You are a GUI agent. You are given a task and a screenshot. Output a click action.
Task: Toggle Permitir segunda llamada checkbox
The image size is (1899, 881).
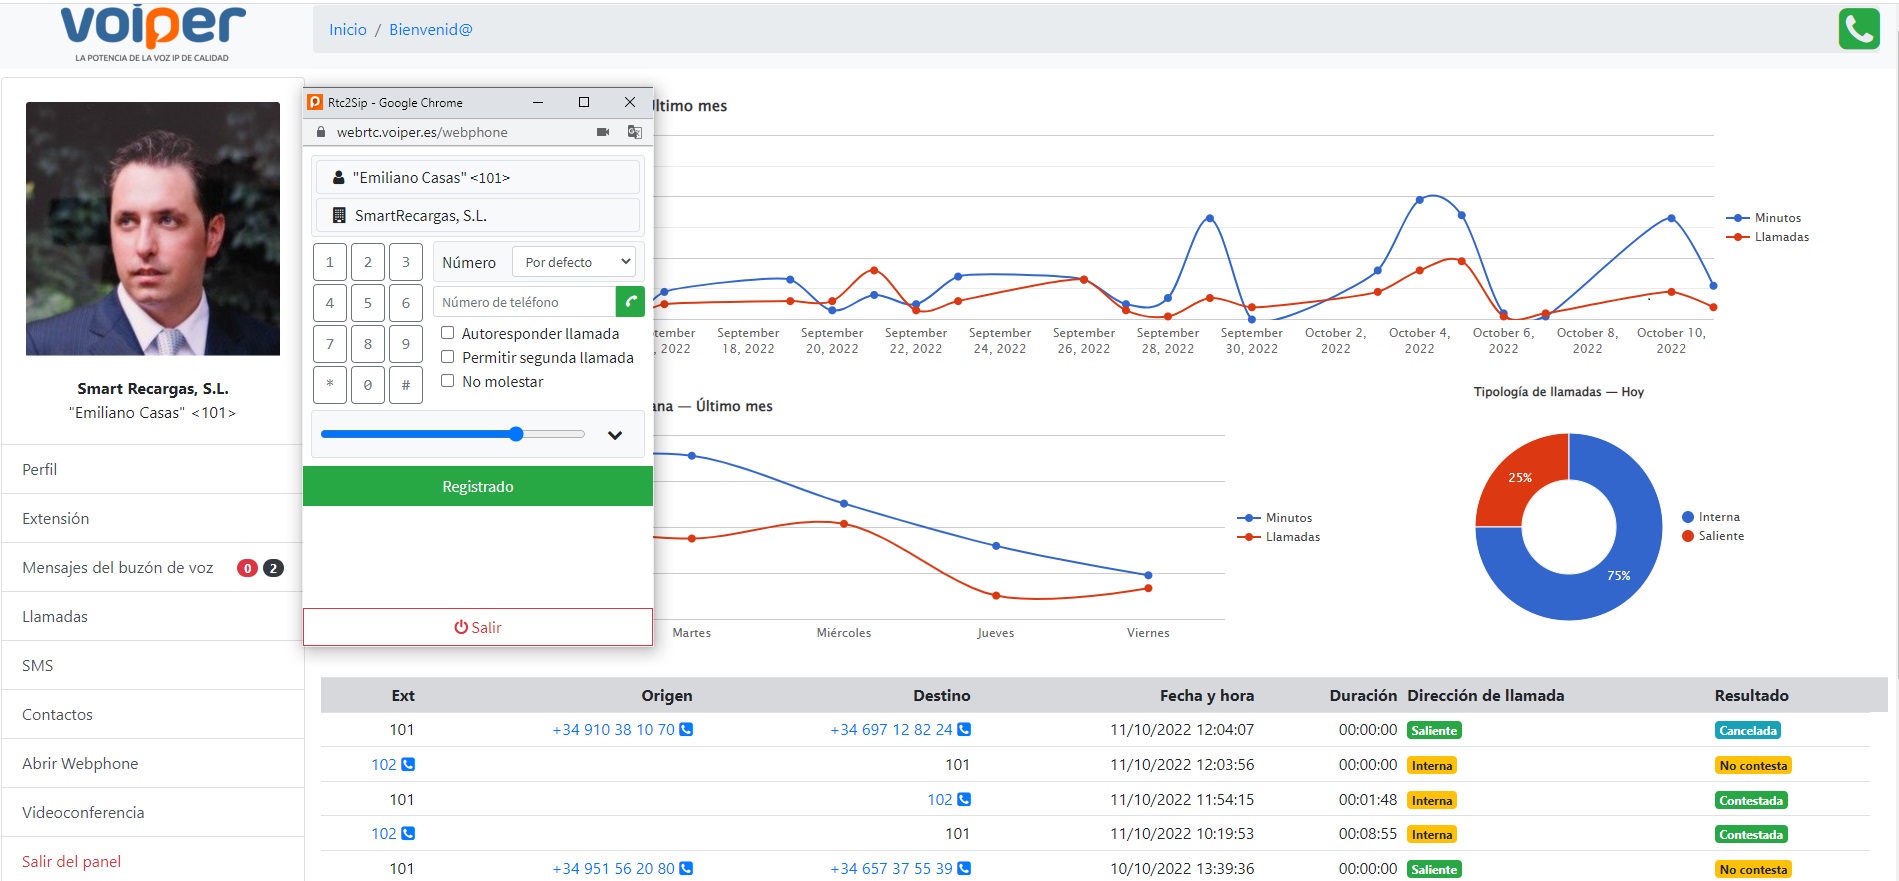[x=448, y=357]
